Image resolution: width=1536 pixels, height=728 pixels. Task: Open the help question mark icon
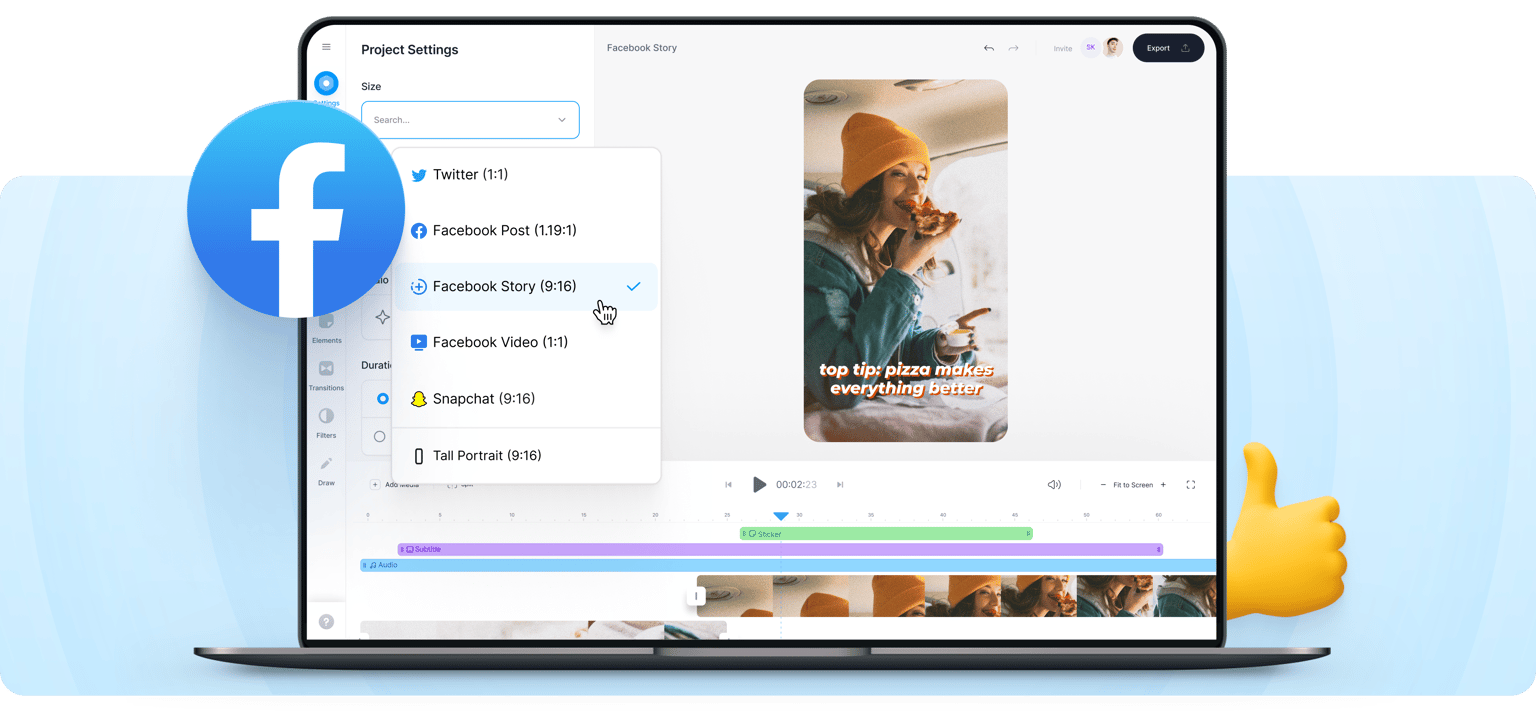point(326,622)
